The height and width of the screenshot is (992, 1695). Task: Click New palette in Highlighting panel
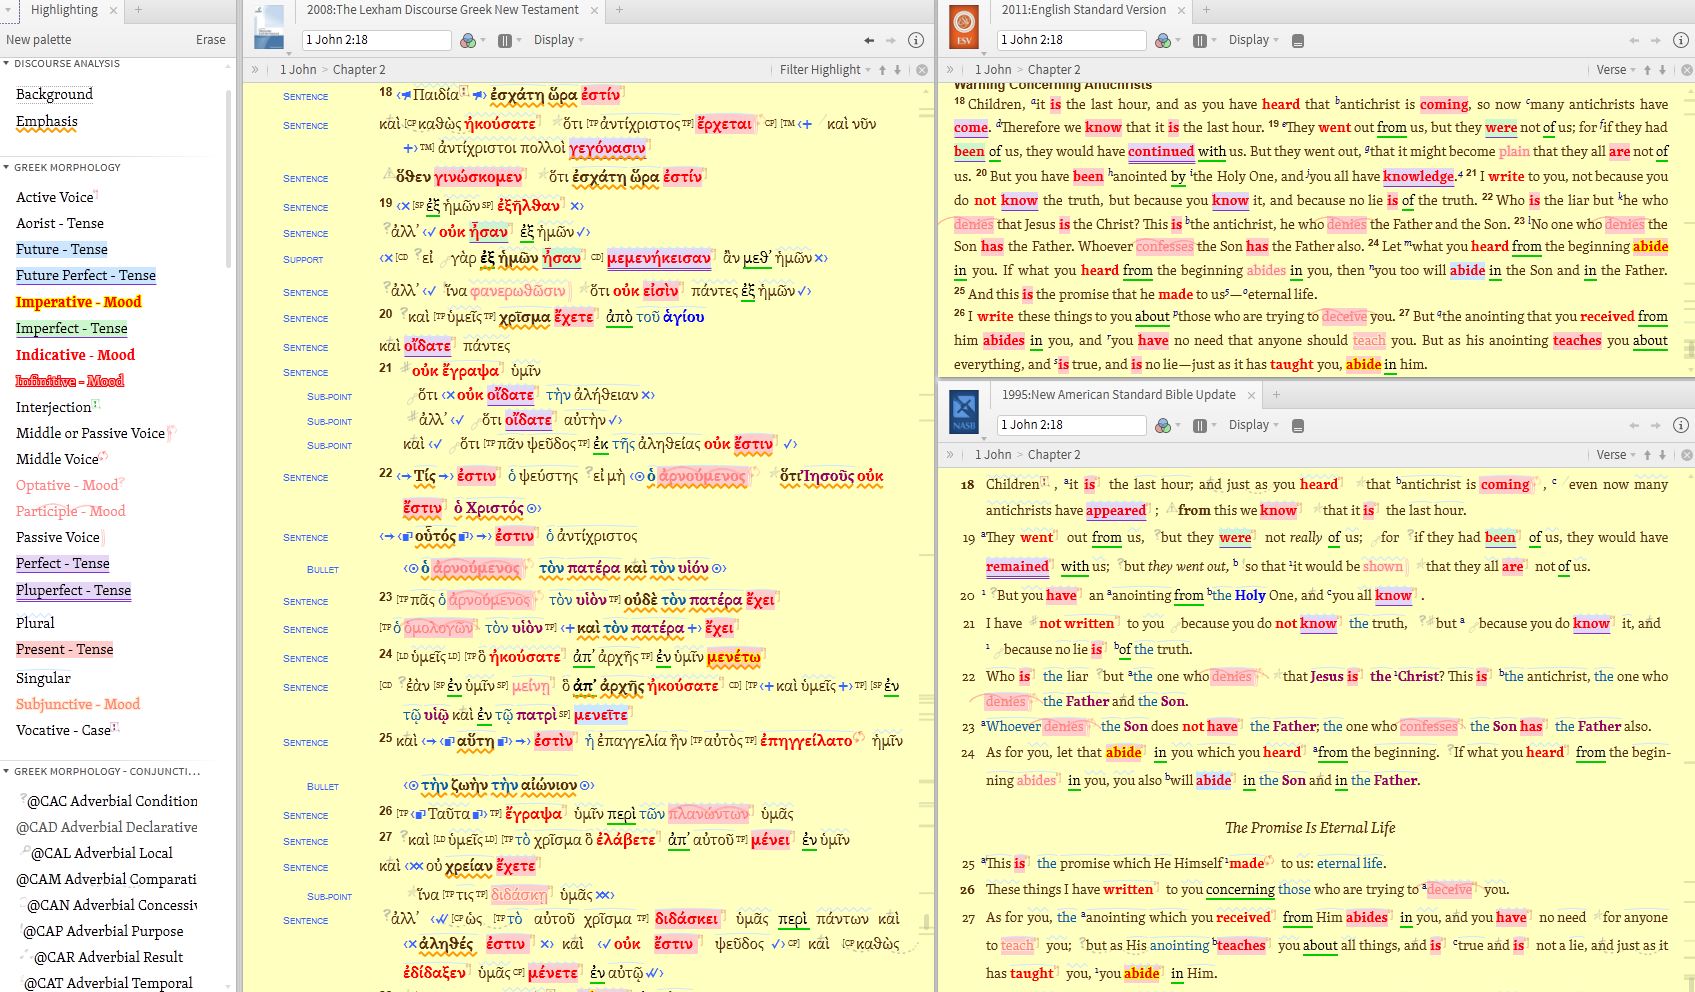pos(39,40)
